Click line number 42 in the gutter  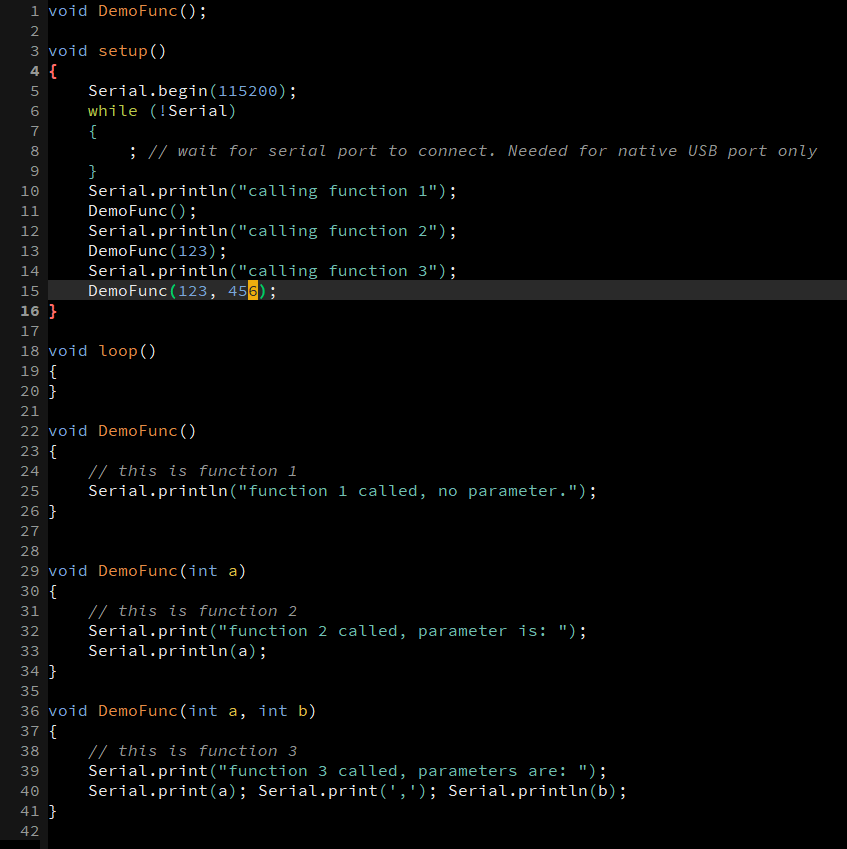coord(30,832)
